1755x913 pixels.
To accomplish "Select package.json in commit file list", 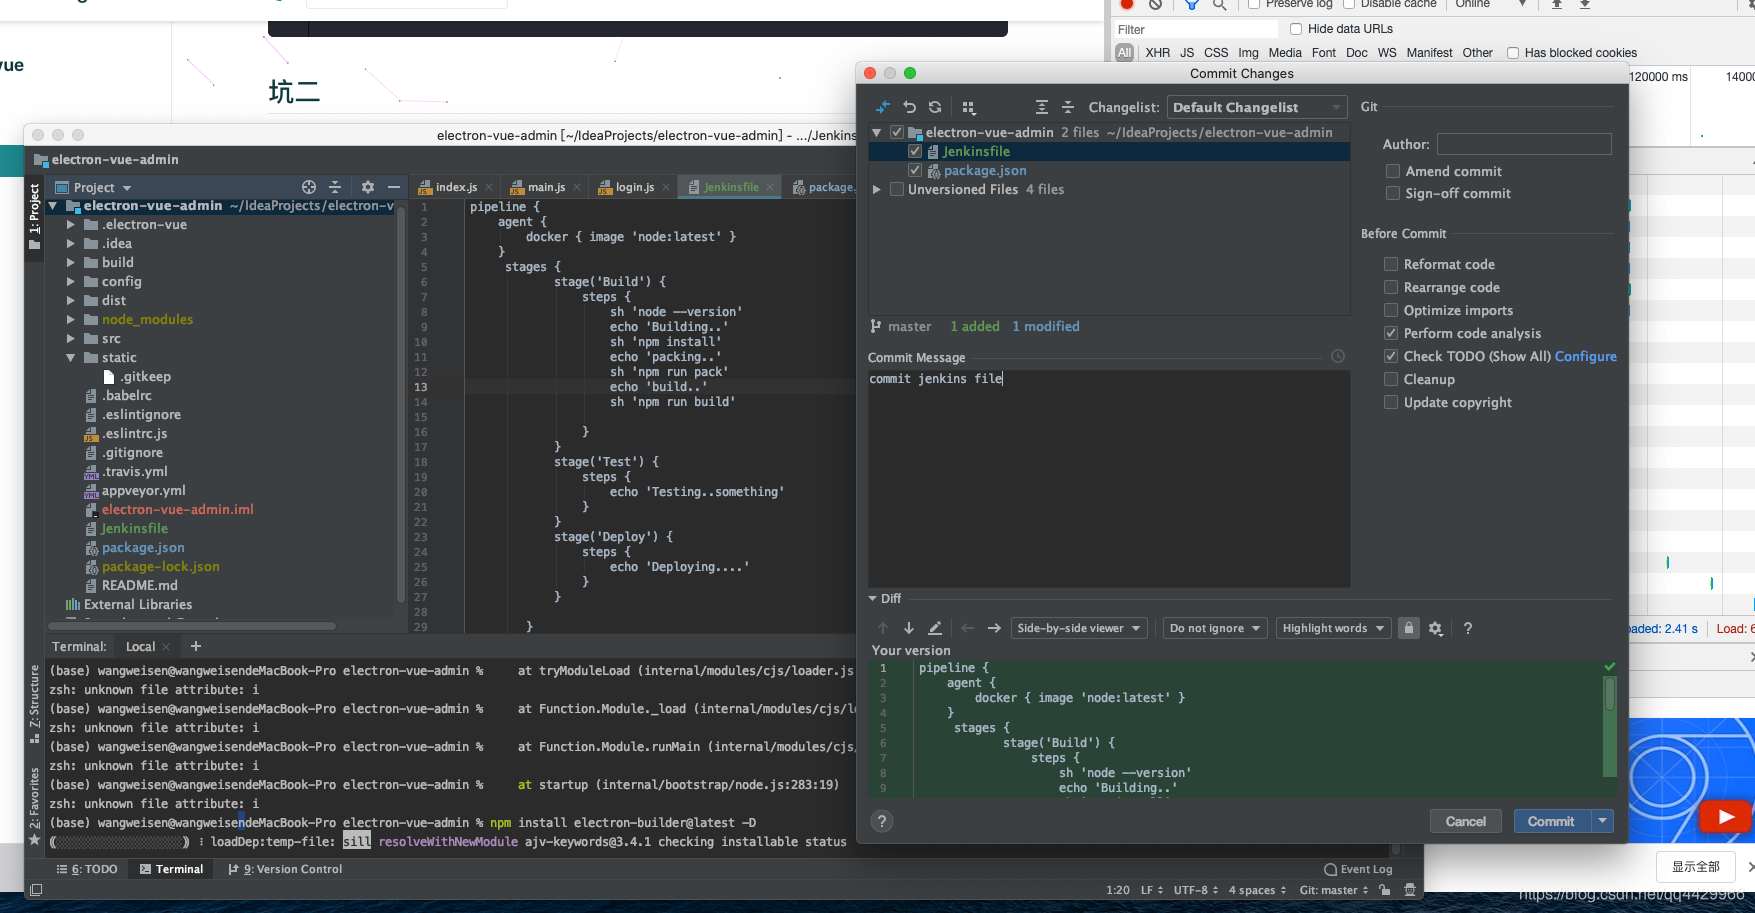I will tap(985, 170).
